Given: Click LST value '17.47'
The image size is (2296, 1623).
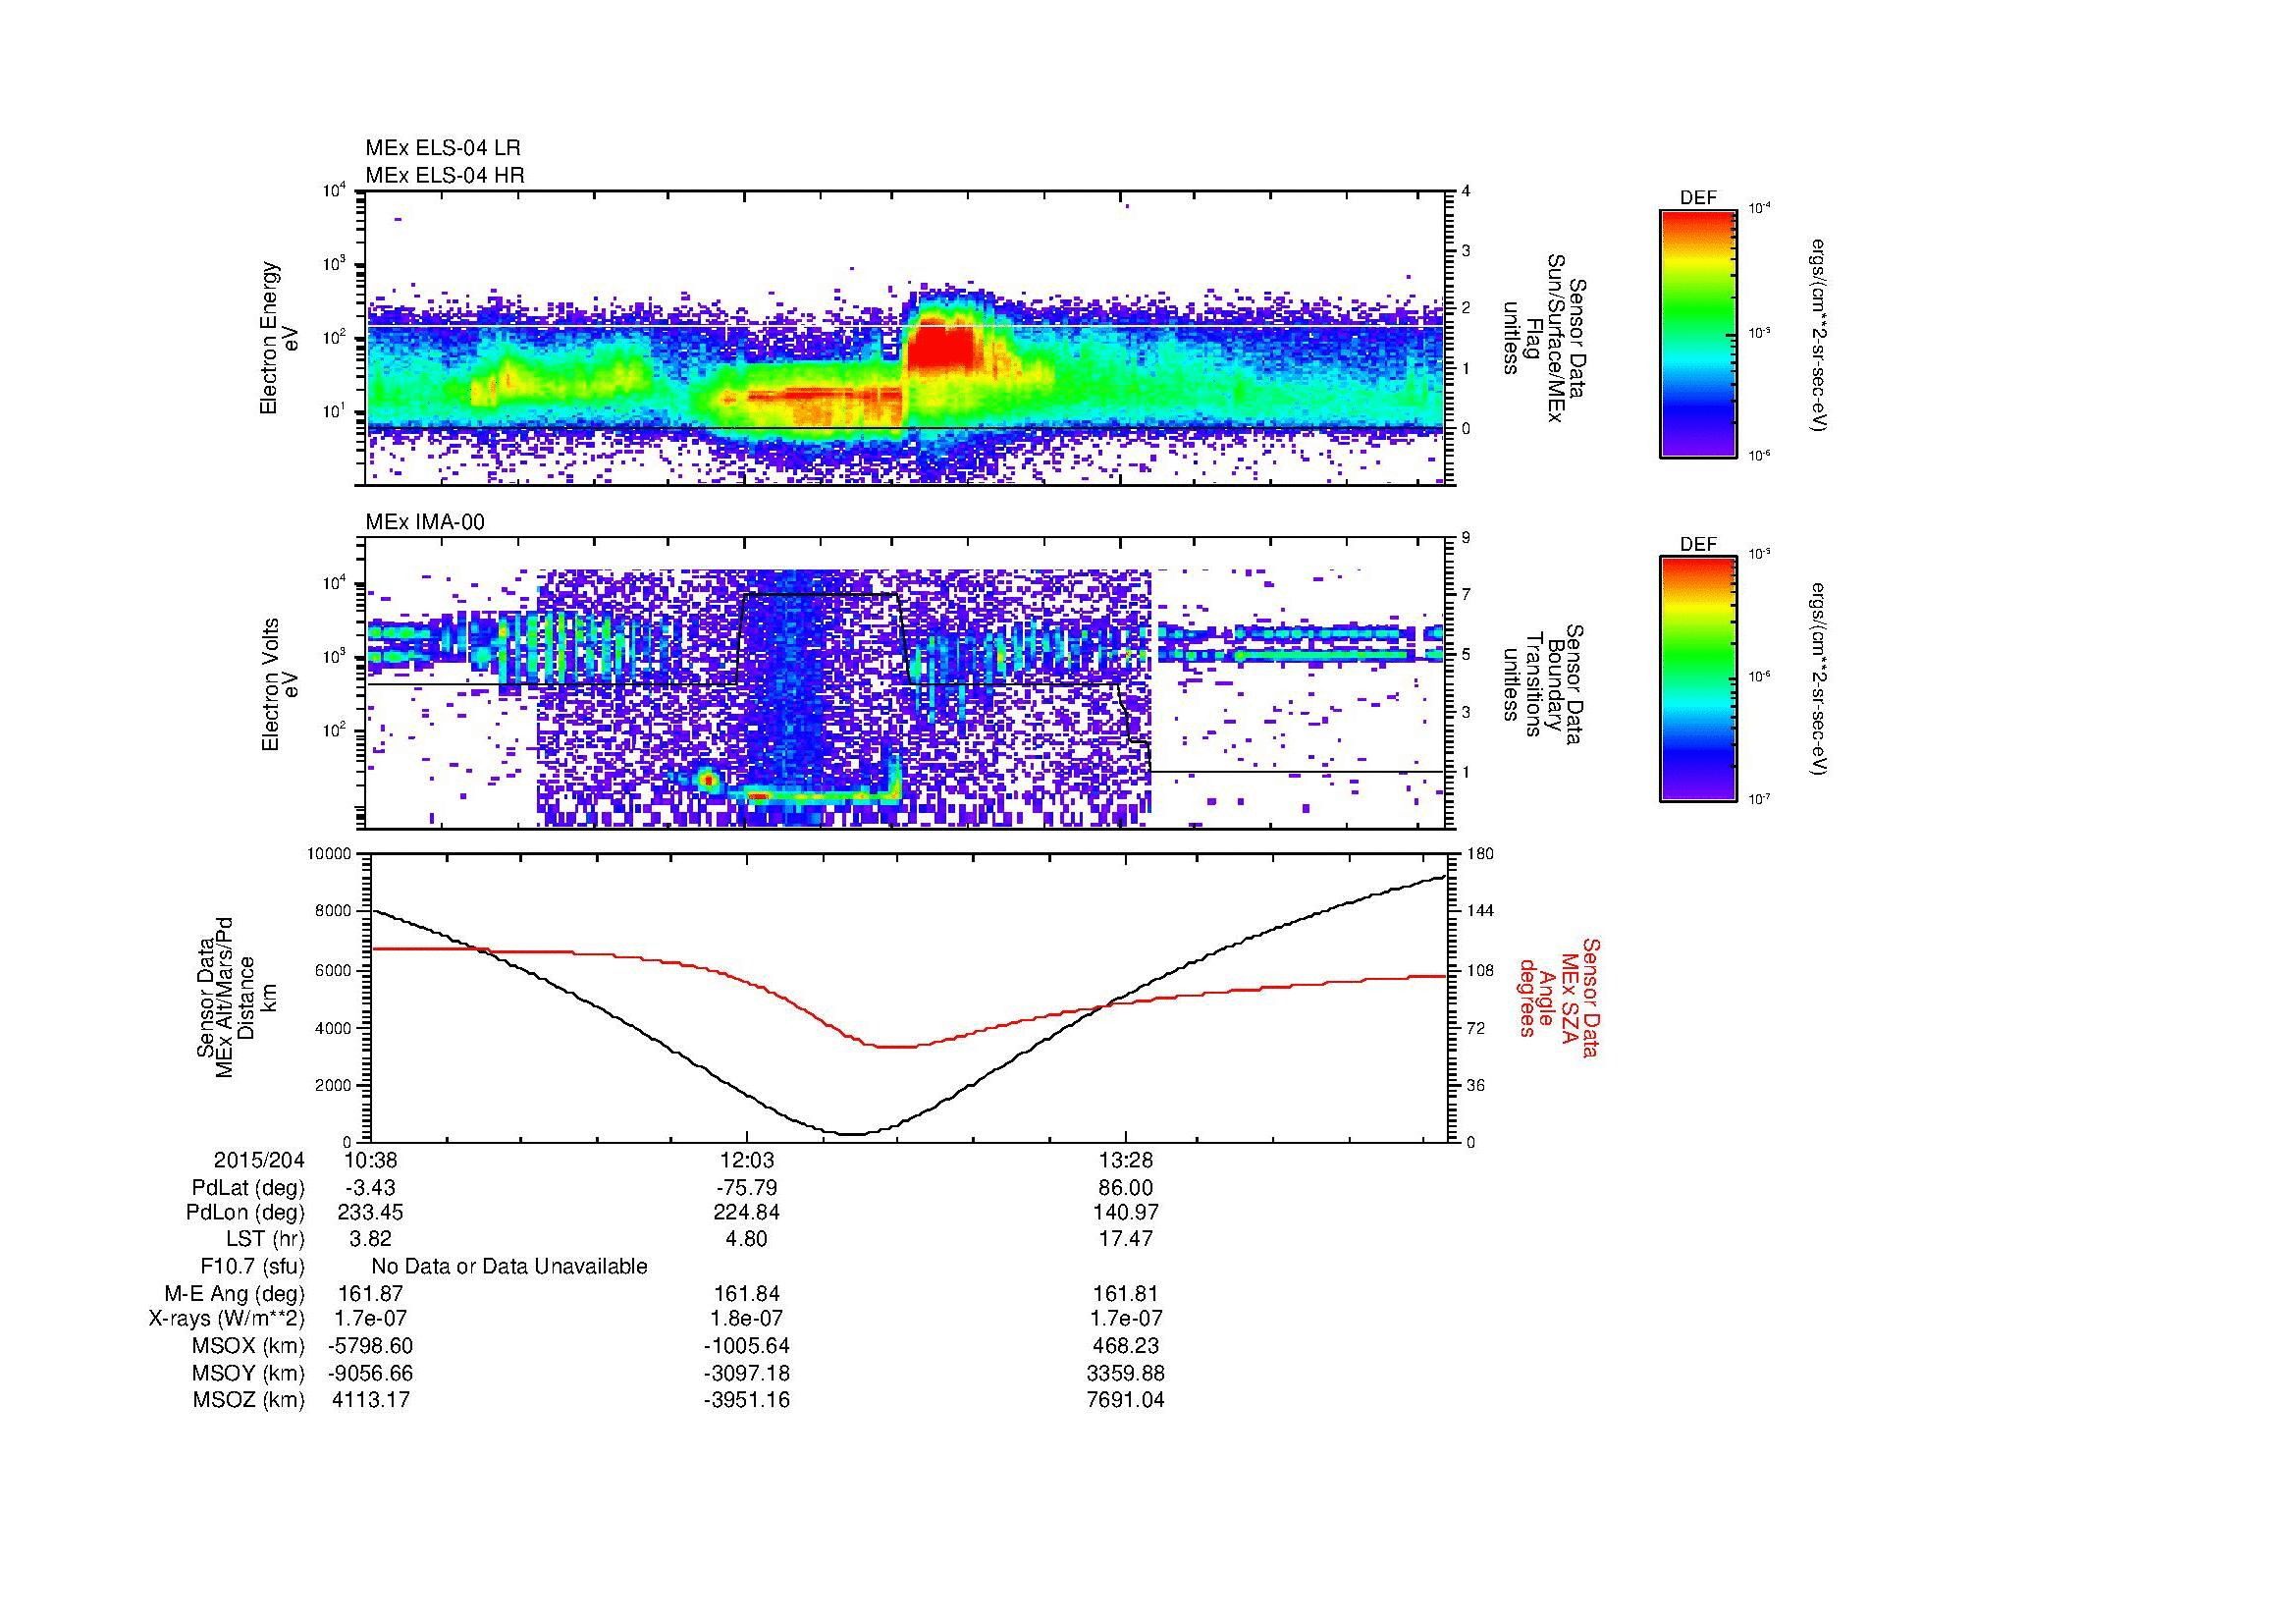Looking at the screenshot, I should click(1126, 1239).
